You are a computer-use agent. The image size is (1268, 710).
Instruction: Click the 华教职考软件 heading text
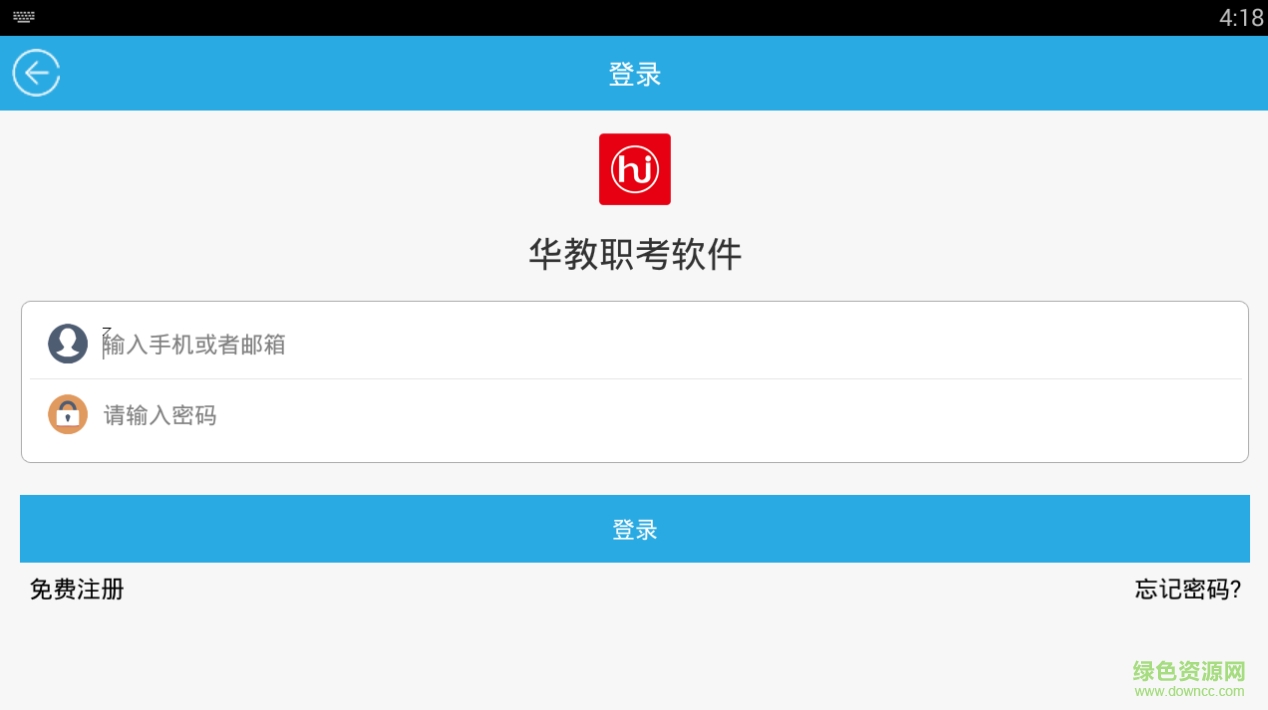(635, 255)
